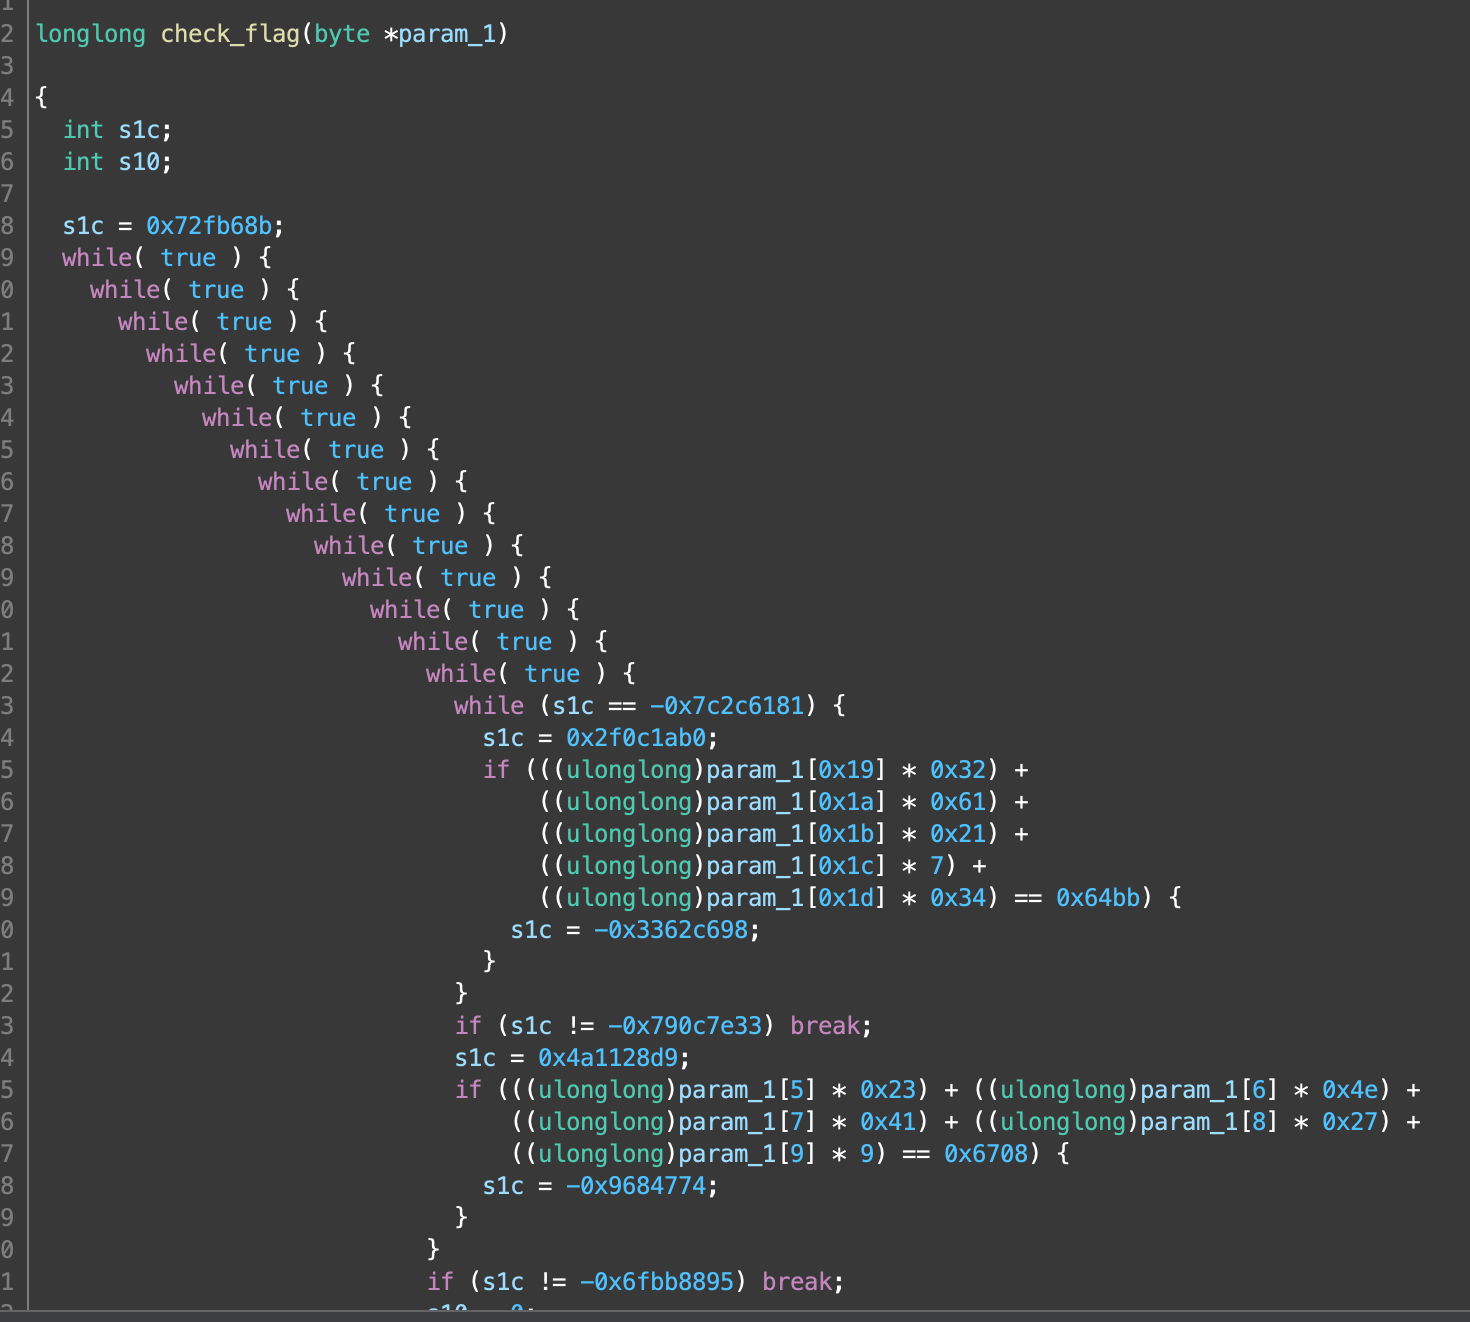The image size is (1470, 1322).
Task: Click the constant -0x6fbb8895
Action: 657,1282
